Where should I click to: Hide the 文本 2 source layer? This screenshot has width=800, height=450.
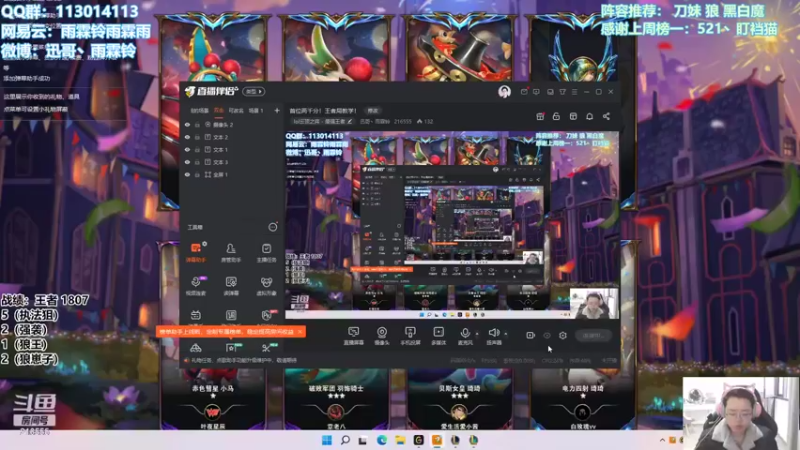click(187, 137)
